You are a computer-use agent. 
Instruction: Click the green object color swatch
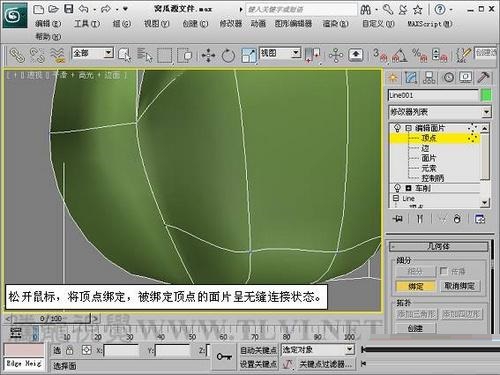coord(486,95)
